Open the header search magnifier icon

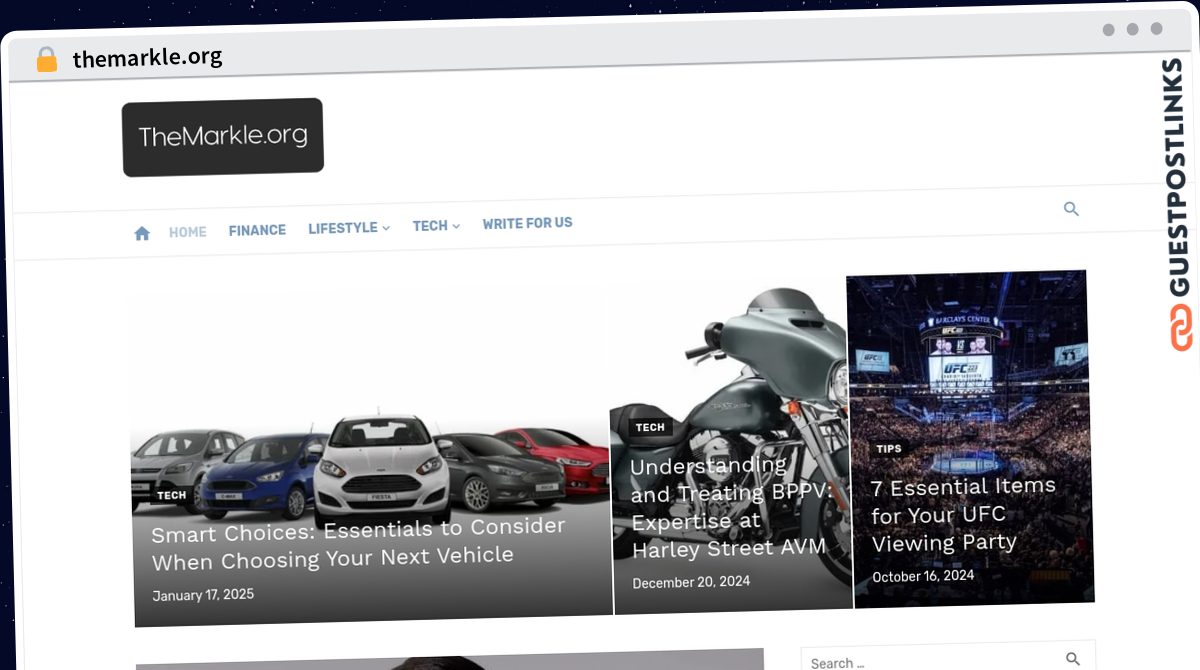coord(1071,209)
